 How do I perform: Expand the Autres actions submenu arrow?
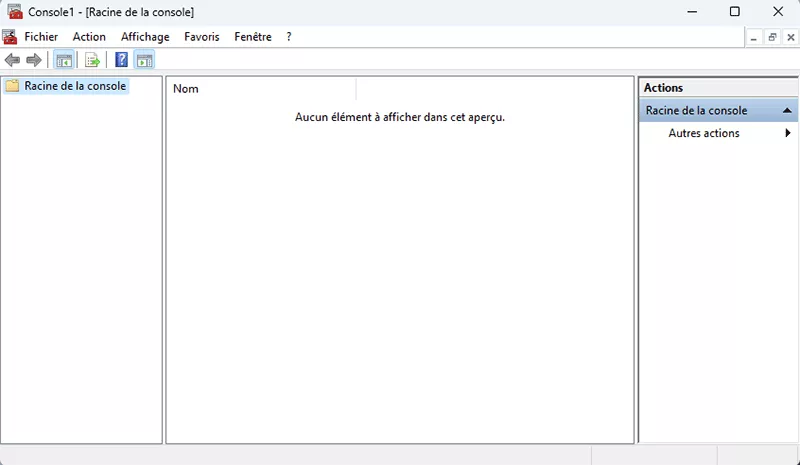[x=788, y=133]
